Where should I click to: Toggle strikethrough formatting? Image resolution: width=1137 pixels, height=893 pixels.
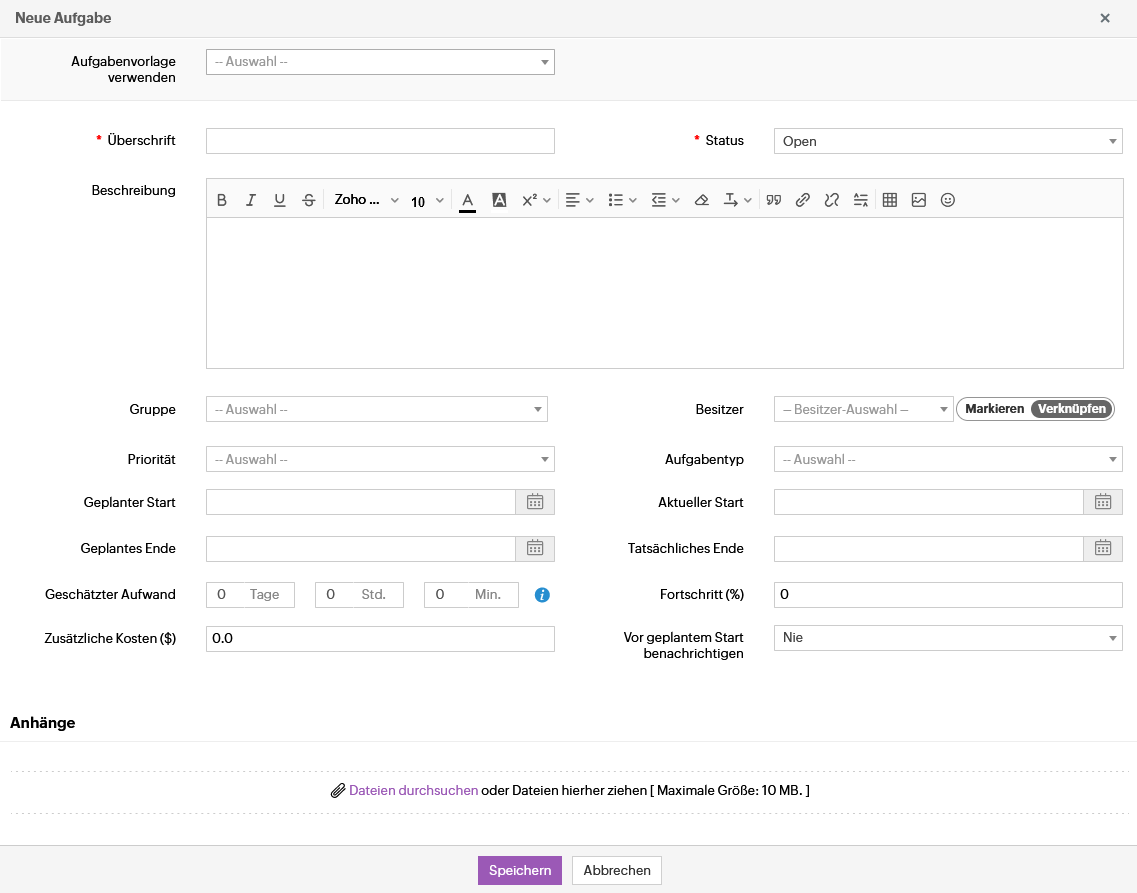pyautogui.click(x=308, y=200)
